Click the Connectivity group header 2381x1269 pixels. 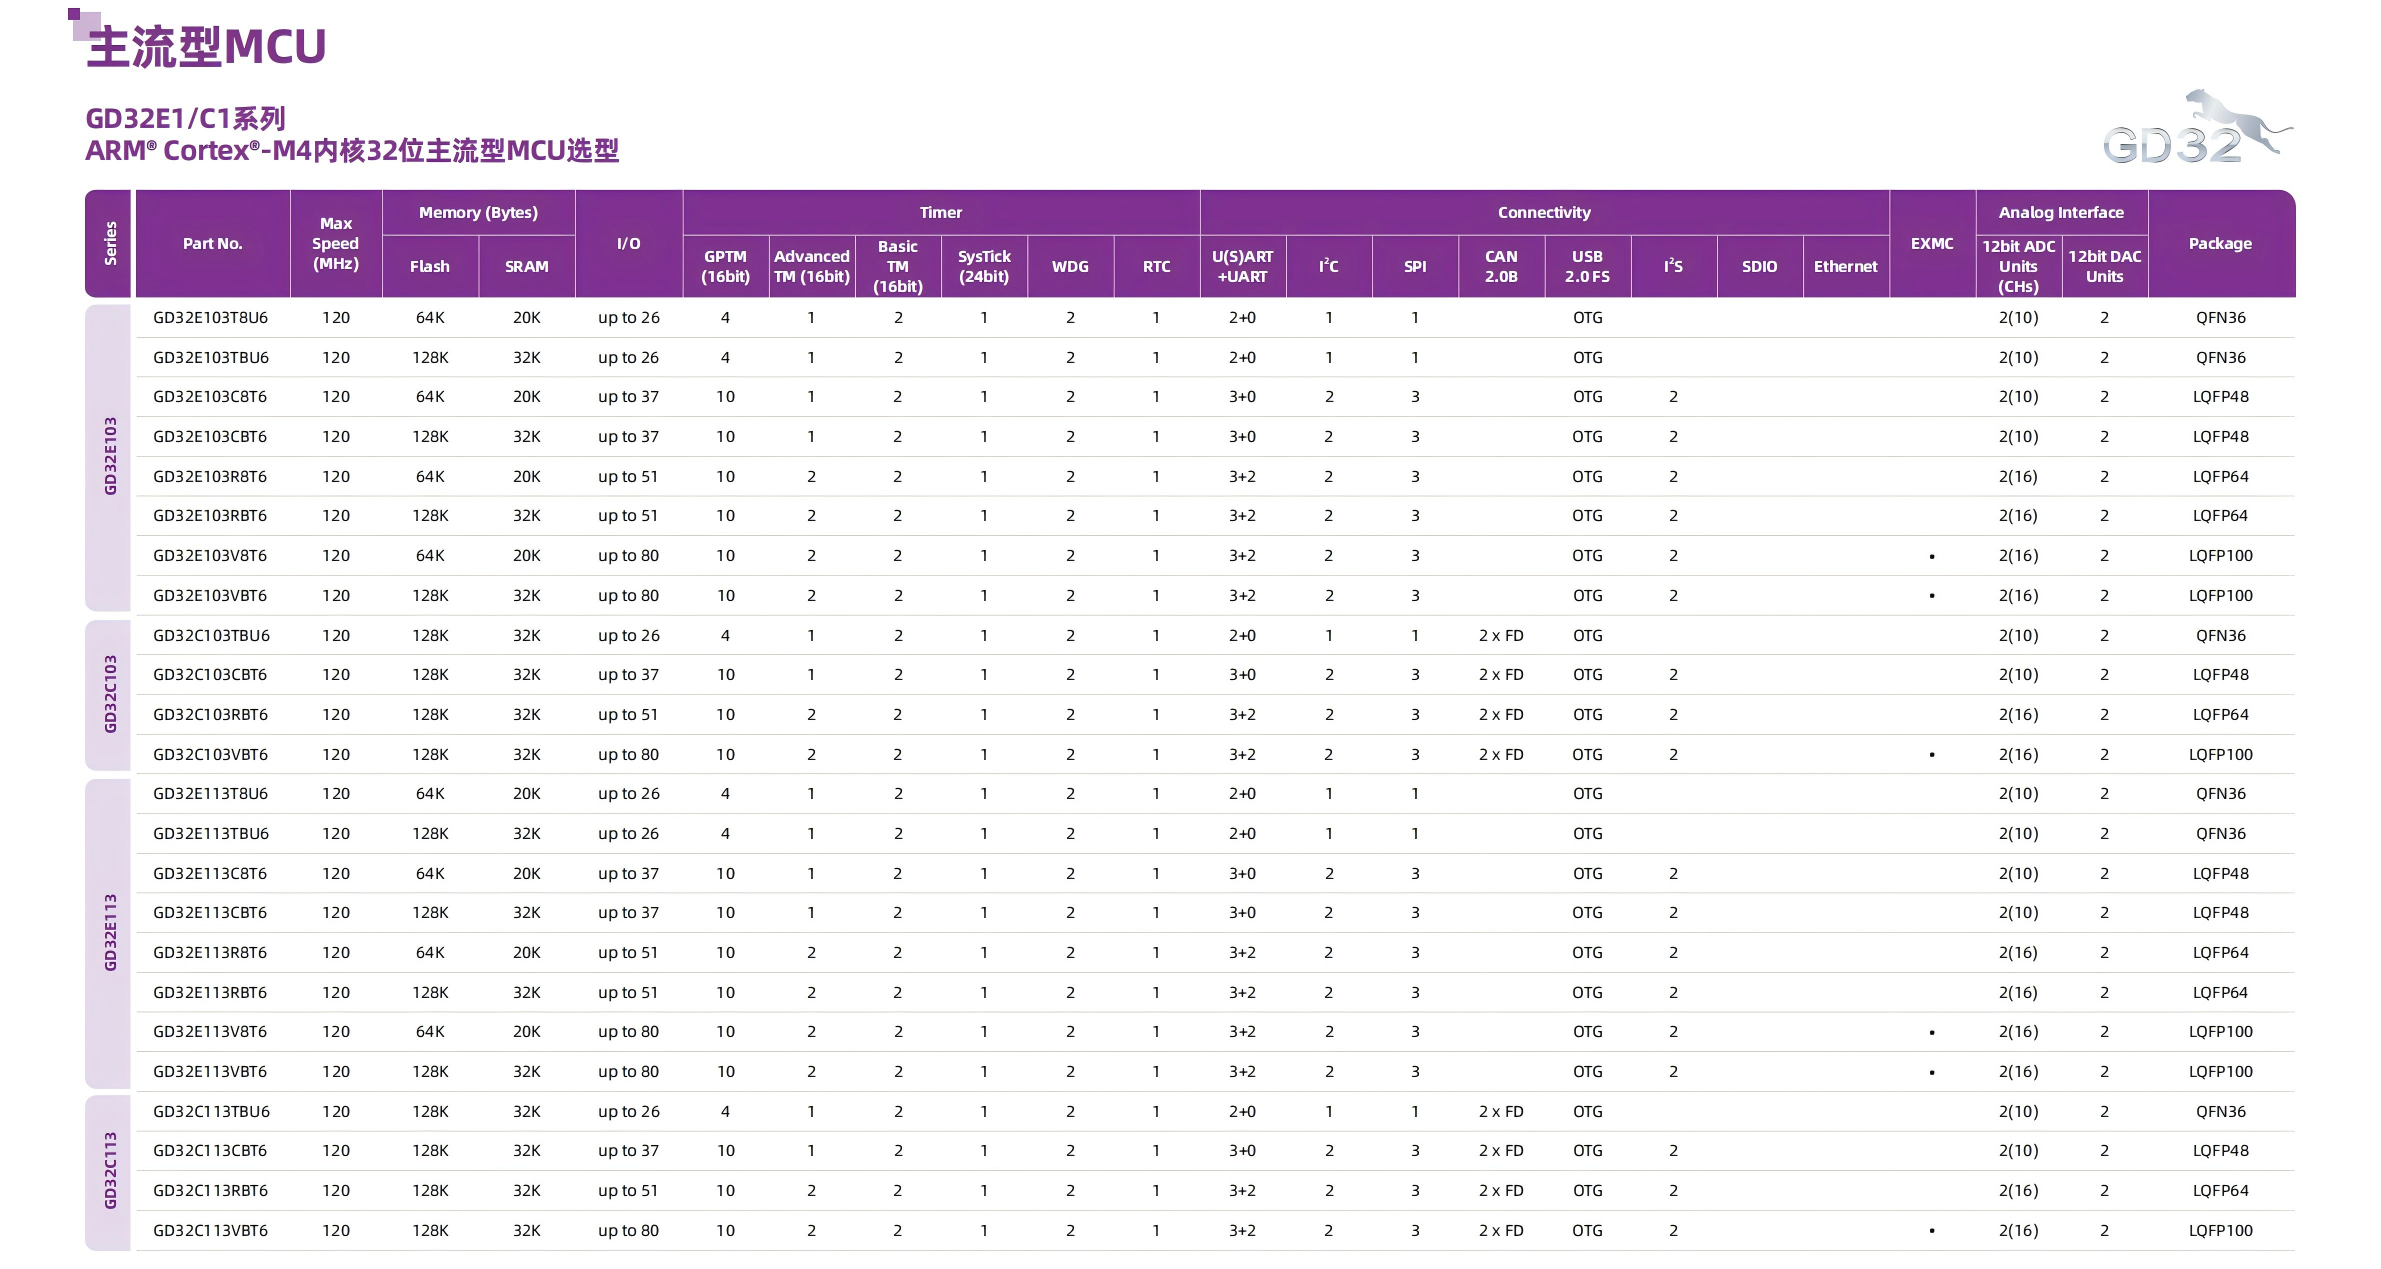coord(1543,213)
